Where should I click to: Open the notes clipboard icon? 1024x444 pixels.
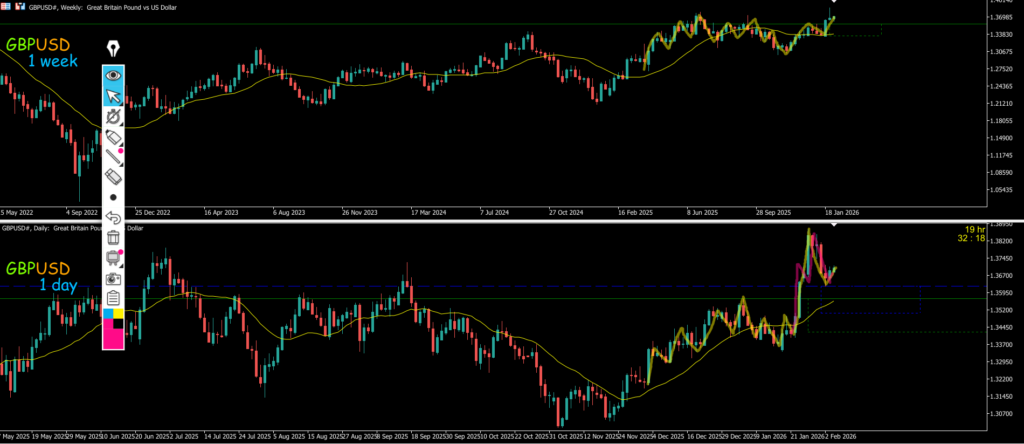click(114, 297)
